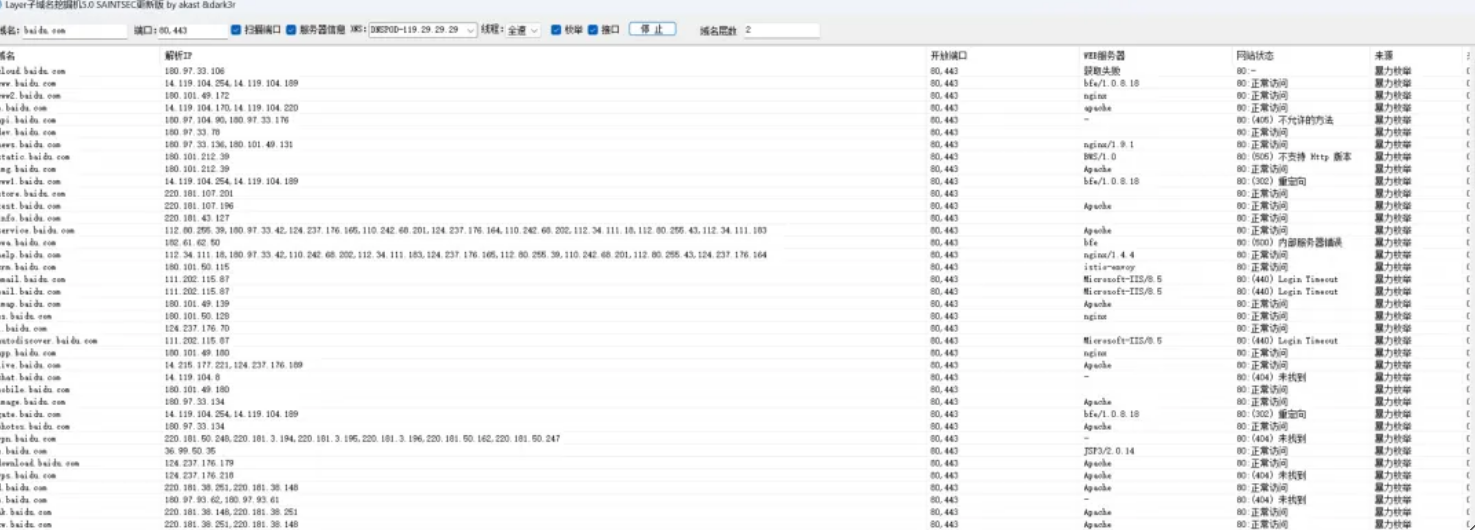Click the istio-envoy web server cell

point(1108,267)
